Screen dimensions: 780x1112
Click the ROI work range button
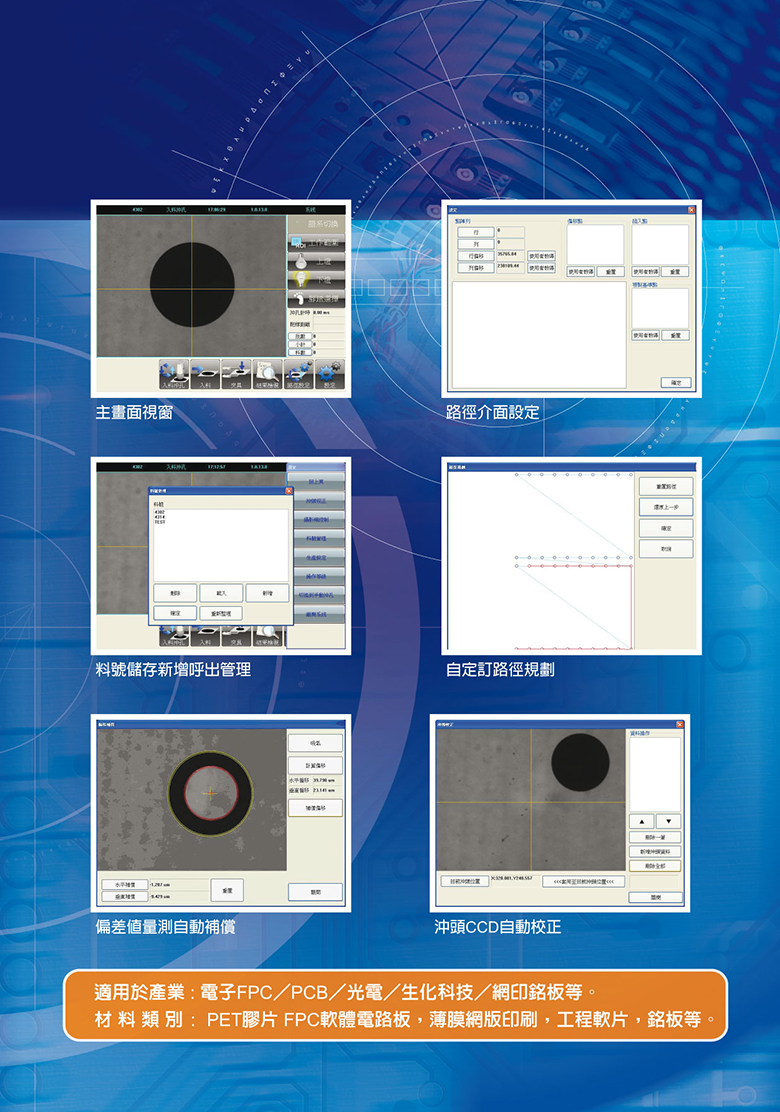pyautogui.click(x=316, y=243)
